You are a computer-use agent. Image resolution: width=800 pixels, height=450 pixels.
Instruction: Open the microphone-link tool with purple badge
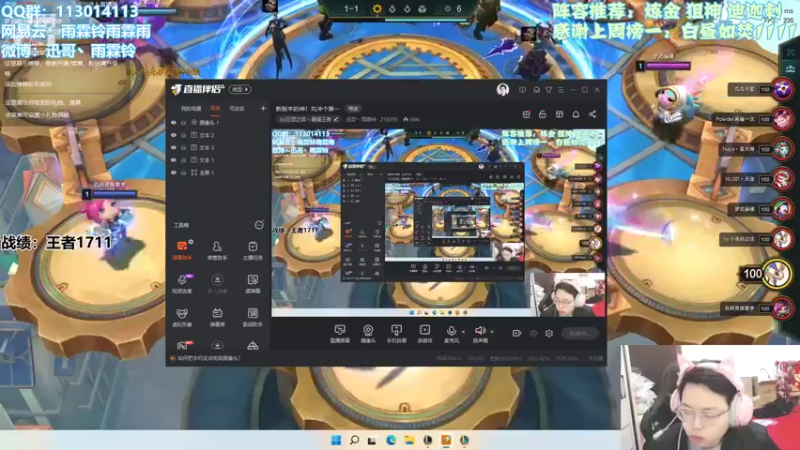182,284
